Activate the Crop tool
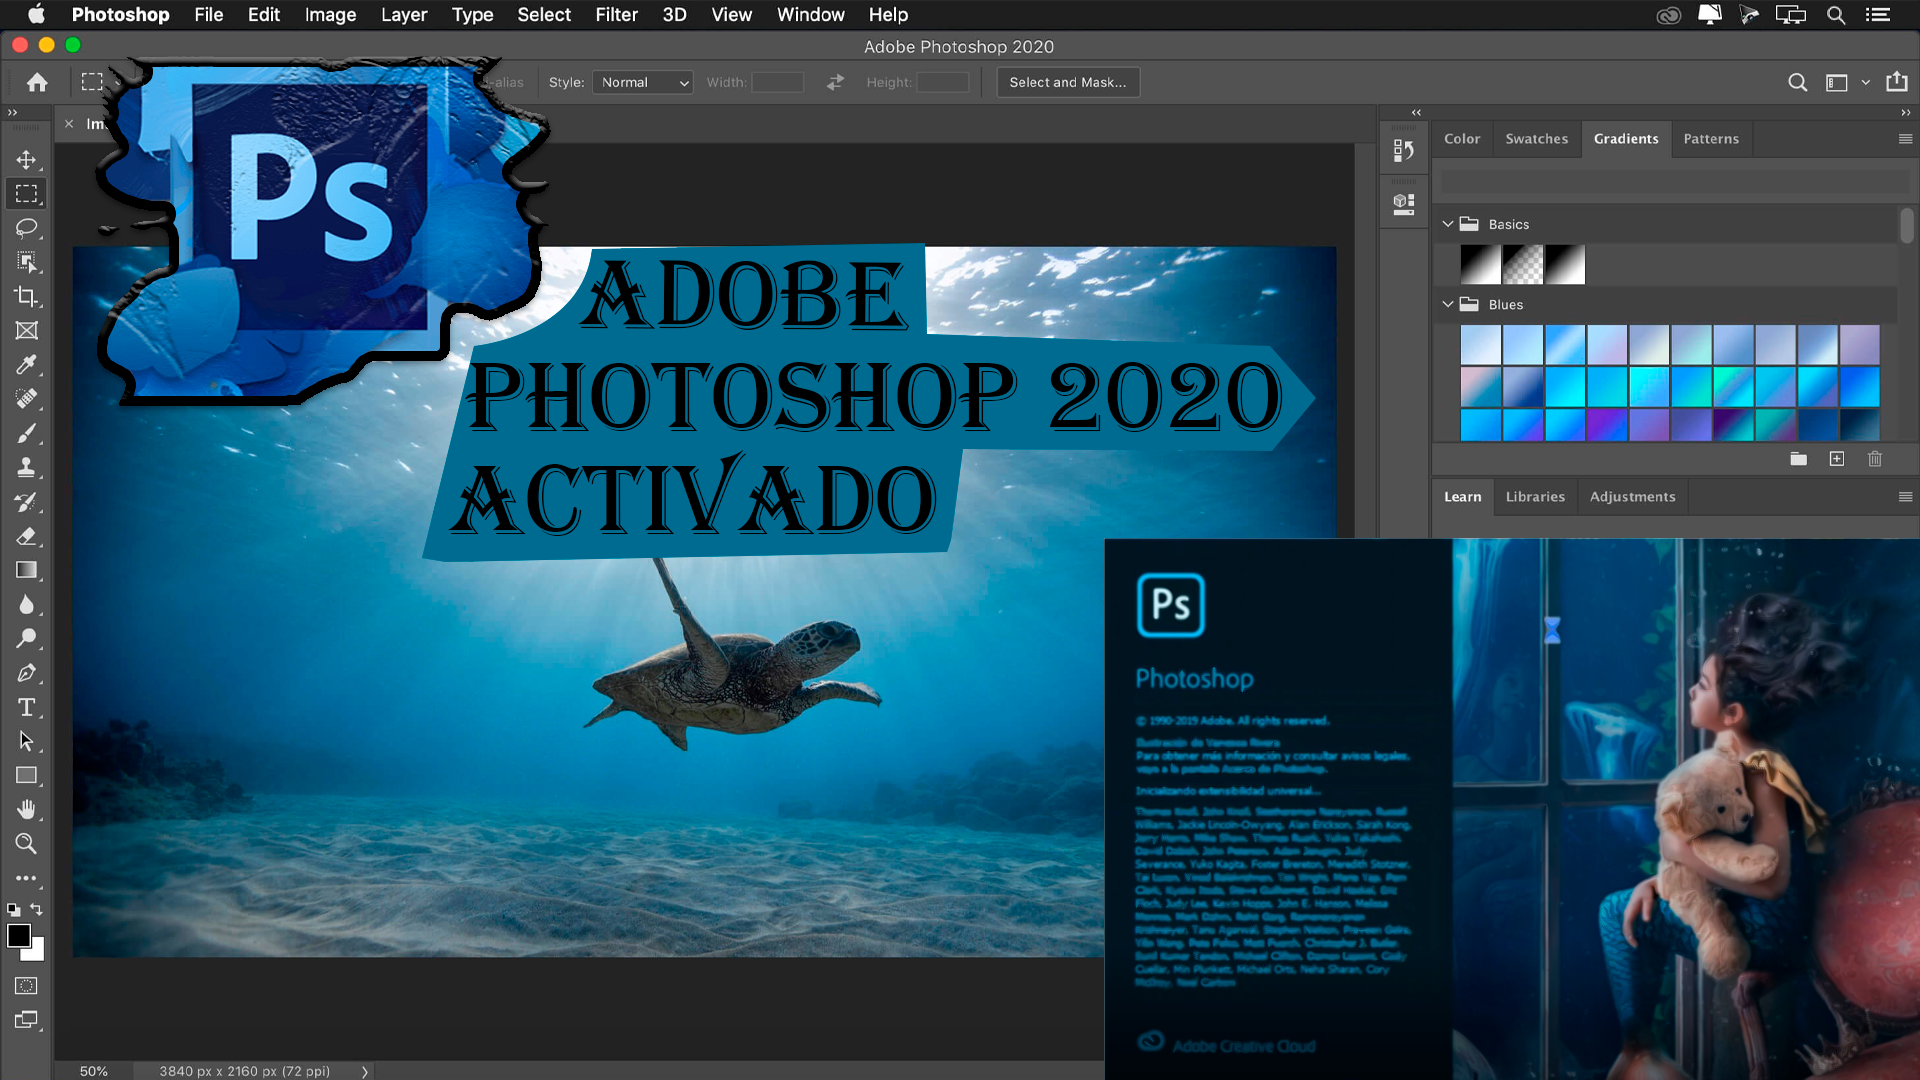 point(26,296)
